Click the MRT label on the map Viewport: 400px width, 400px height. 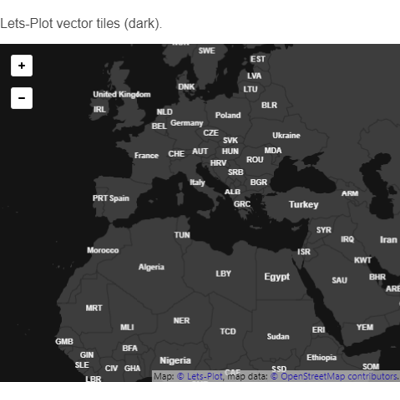click(x=94, y=308)
